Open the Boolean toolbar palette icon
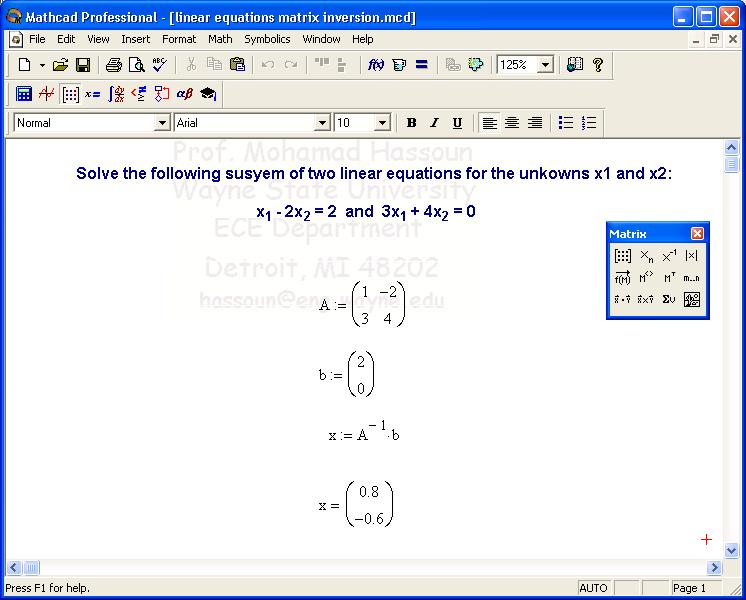The image size is (746, 600). click(139, 94)
